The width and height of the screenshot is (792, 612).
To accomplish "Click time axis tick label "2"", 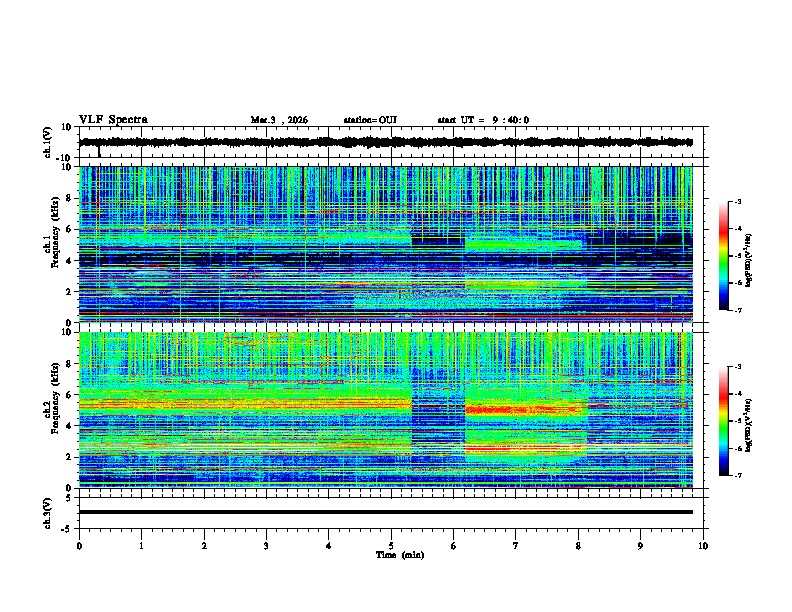I will (x=204, y=546).
